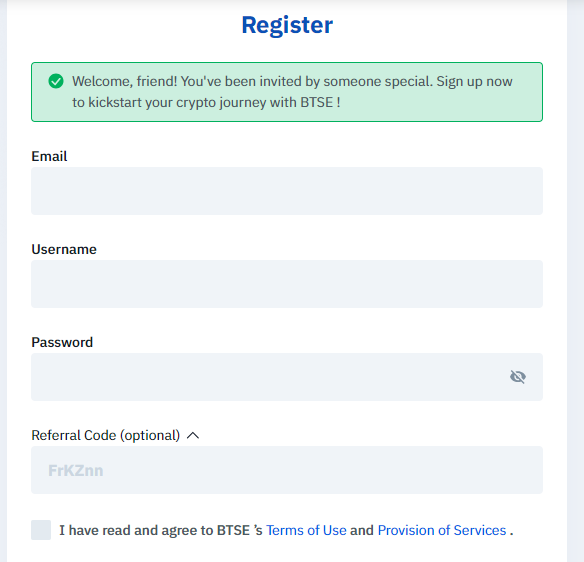Focus the Username input field

[x=287, y=284]
